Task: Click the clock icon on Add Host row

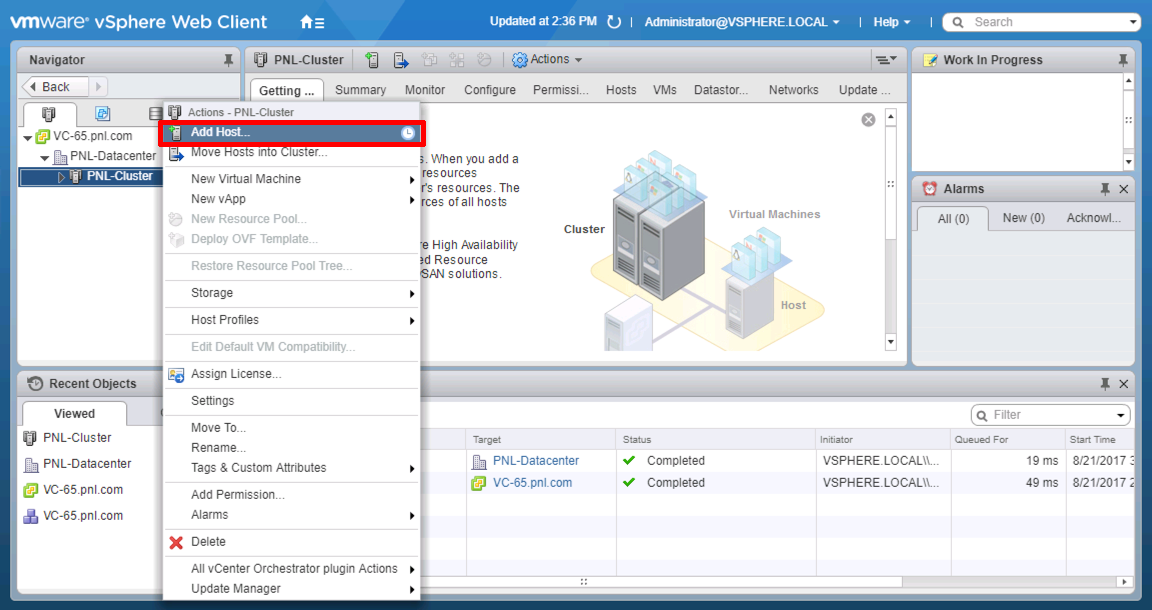Action: point(408,133)
